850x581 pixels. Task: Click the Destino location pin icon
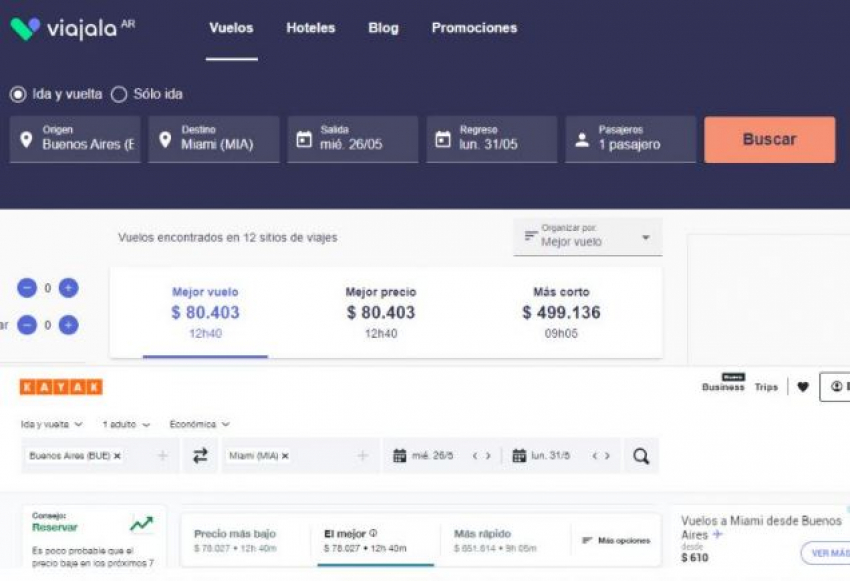[x=165, y=140]
